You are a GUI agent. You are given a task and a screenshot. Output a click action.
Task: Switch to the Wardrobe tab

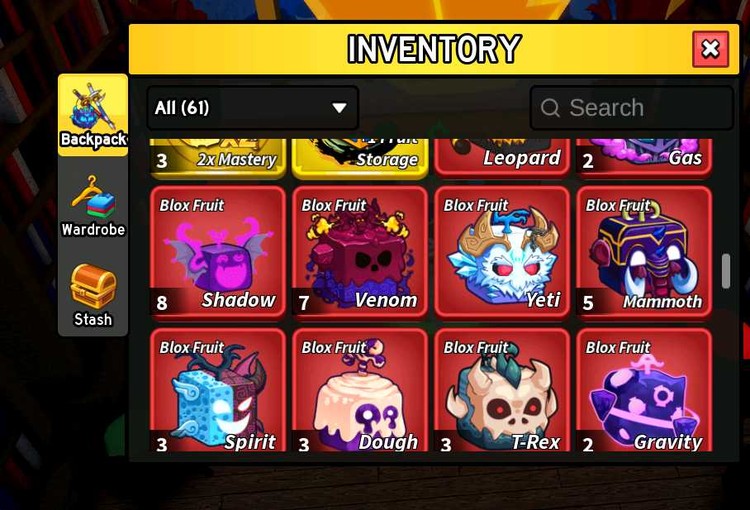[x=93, y=206]
